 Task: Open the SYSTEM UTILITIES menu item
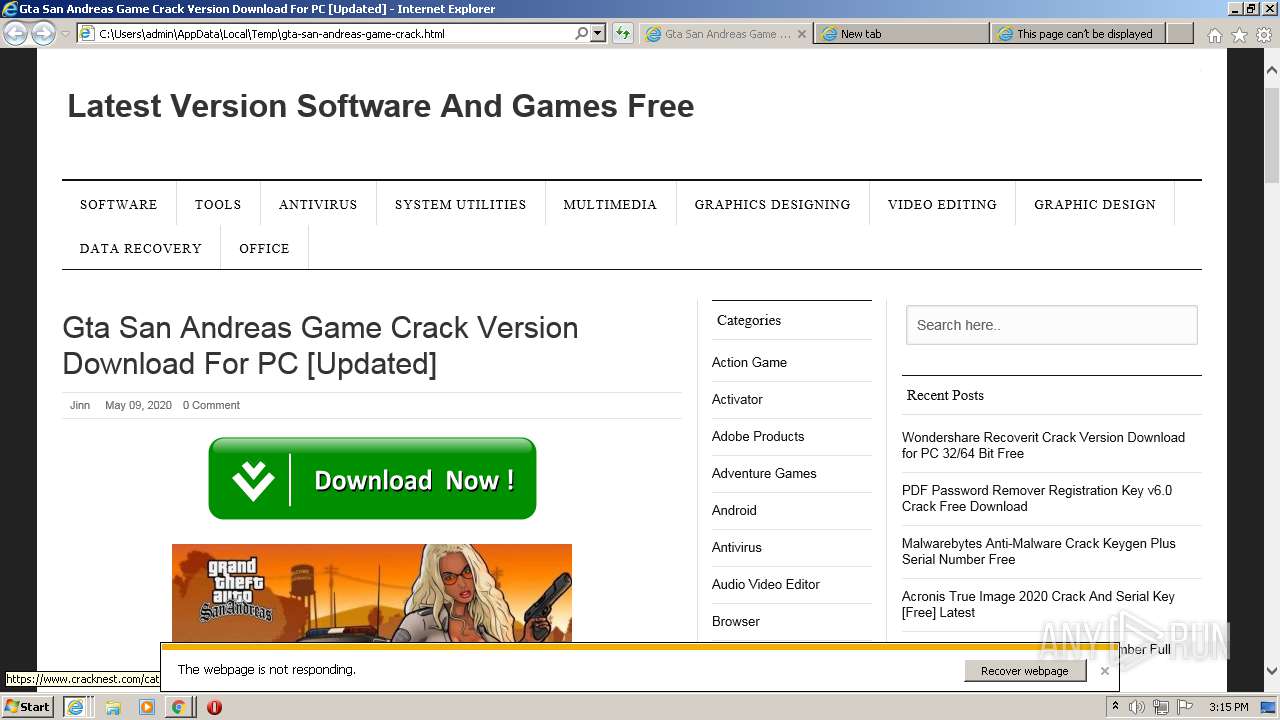click(460, 204)
